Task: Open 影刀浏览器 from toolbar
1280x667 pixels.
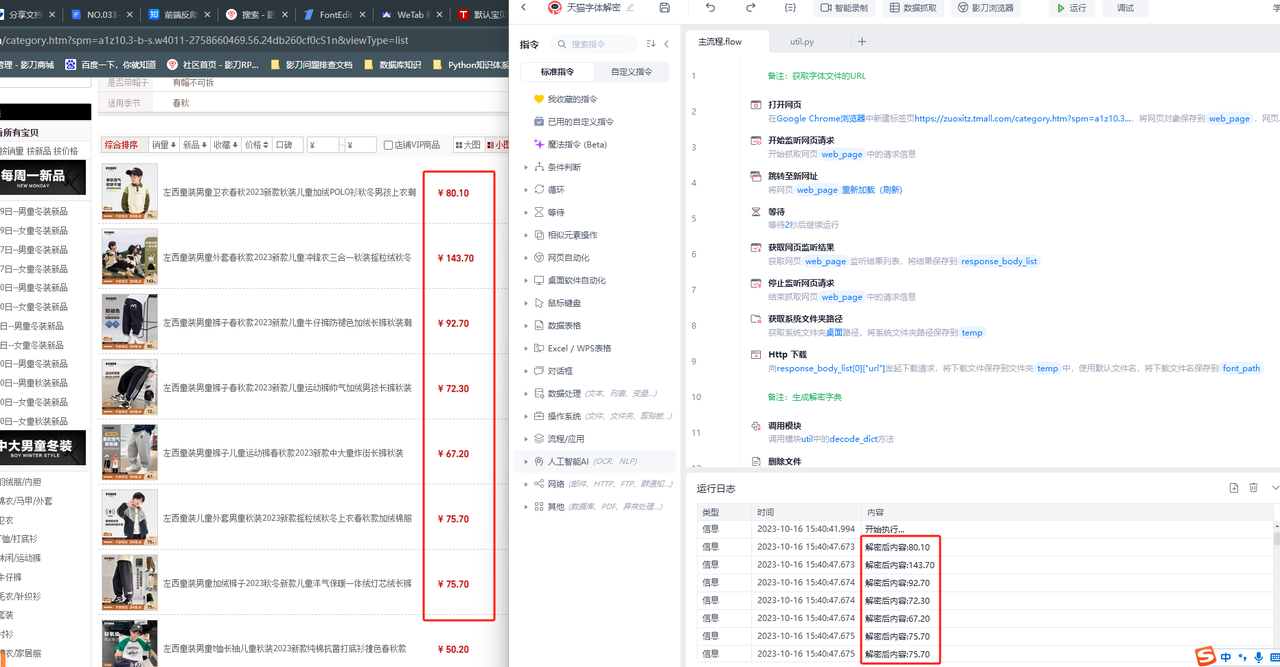Action: (985, 7)
